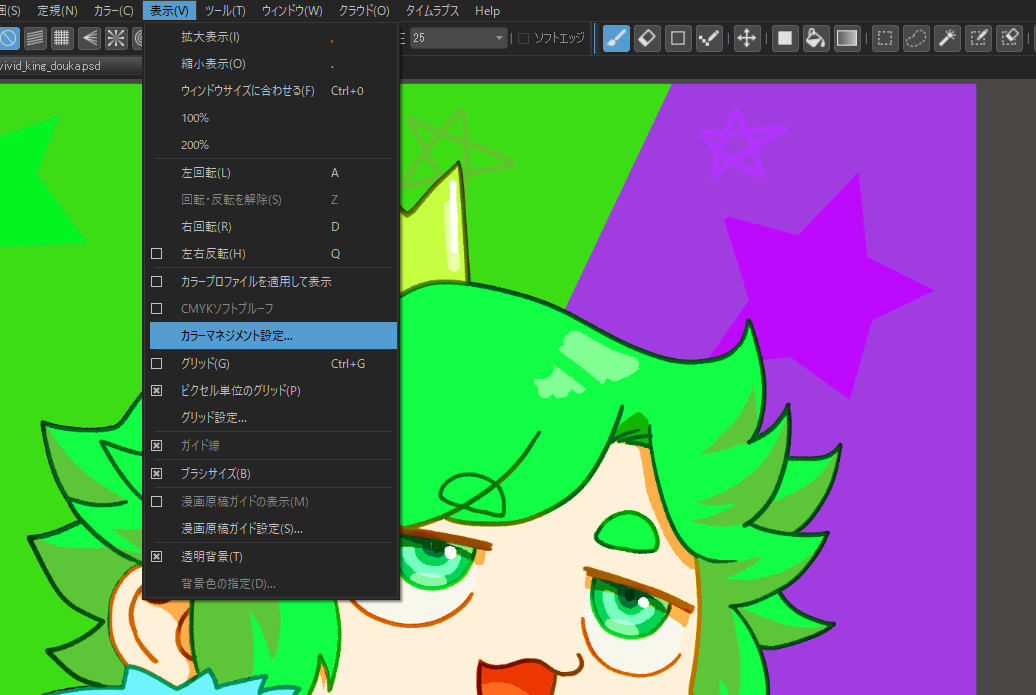Select the Brush tool
The image size is (1036, 695).
[617, 39]
